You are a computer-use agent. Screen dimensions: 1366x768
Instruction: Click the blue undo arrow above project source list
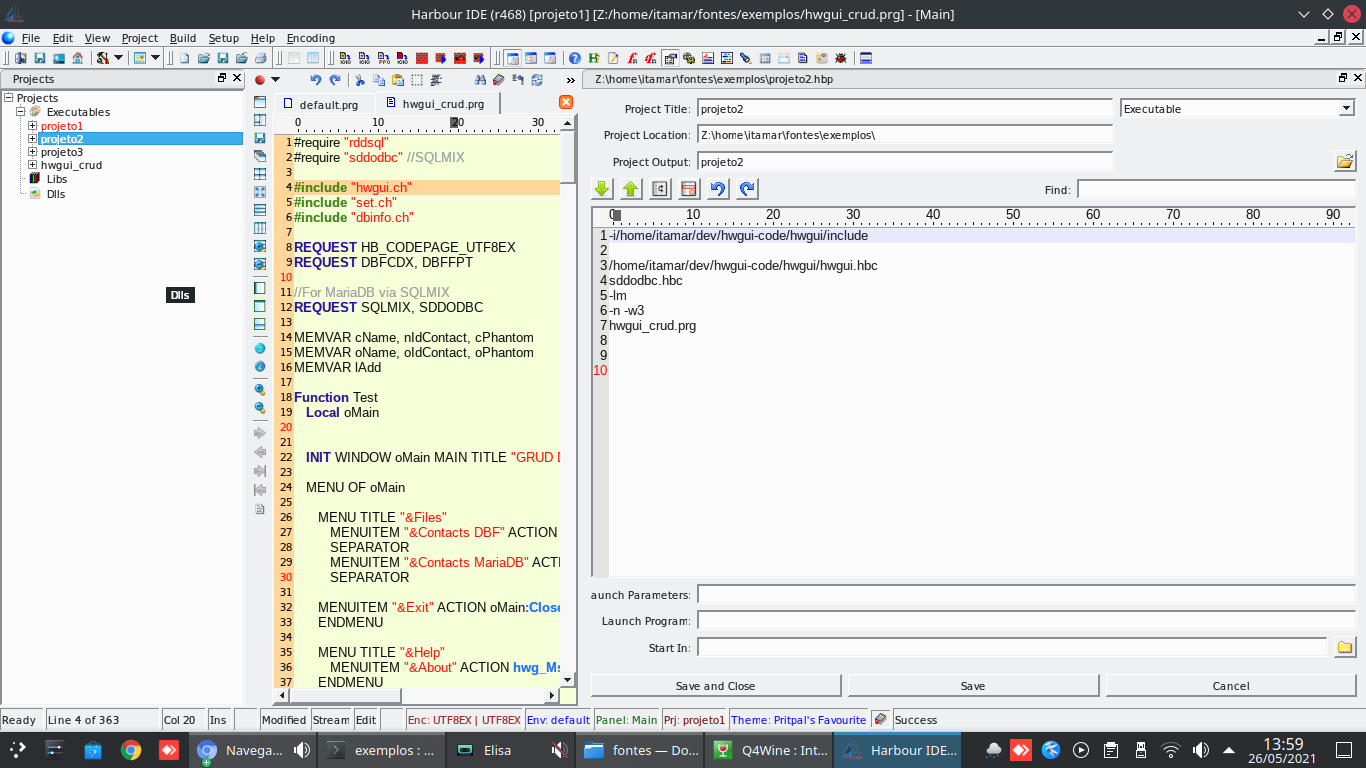point(717,189)
